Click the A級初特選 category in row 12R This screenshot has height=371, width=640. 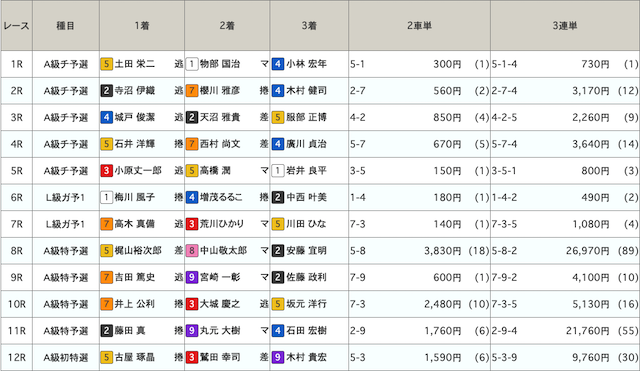coord(66,358)
